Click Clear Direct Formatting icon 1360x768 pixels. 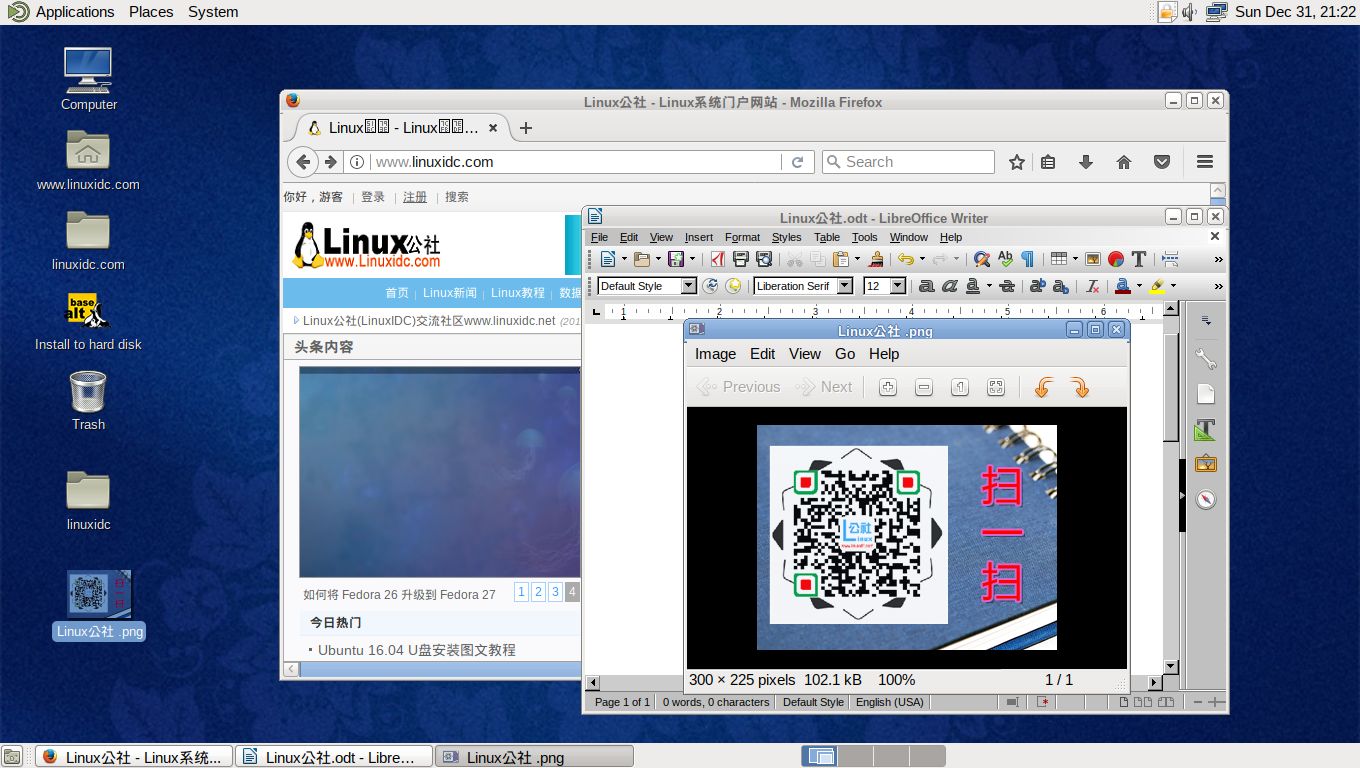pos(1092,286)
